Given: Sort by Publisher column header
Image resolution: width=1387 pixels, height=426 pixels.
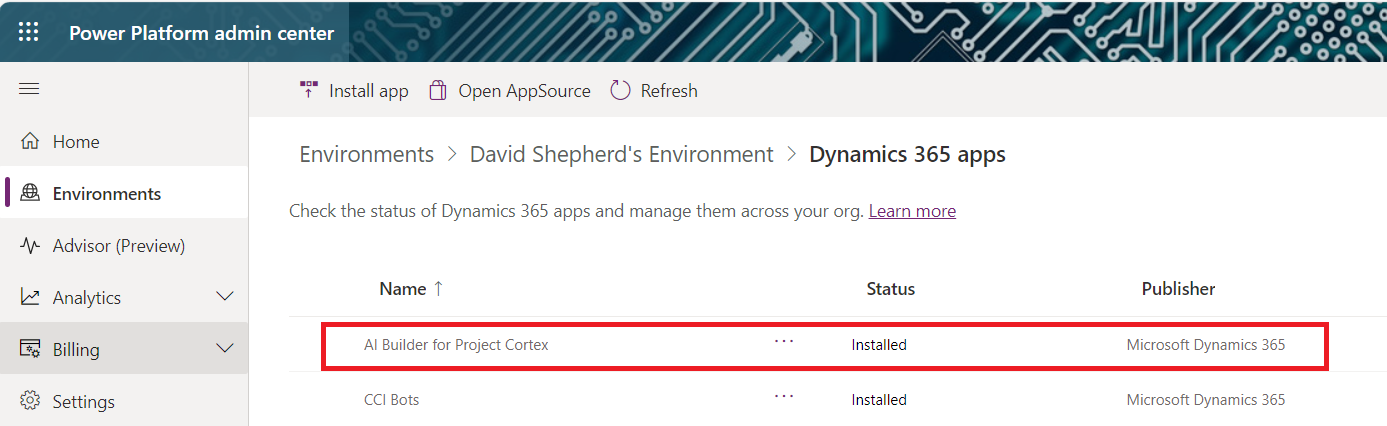Looking at the screenshot, I should pyautogui.click(x=1179, y=289).
